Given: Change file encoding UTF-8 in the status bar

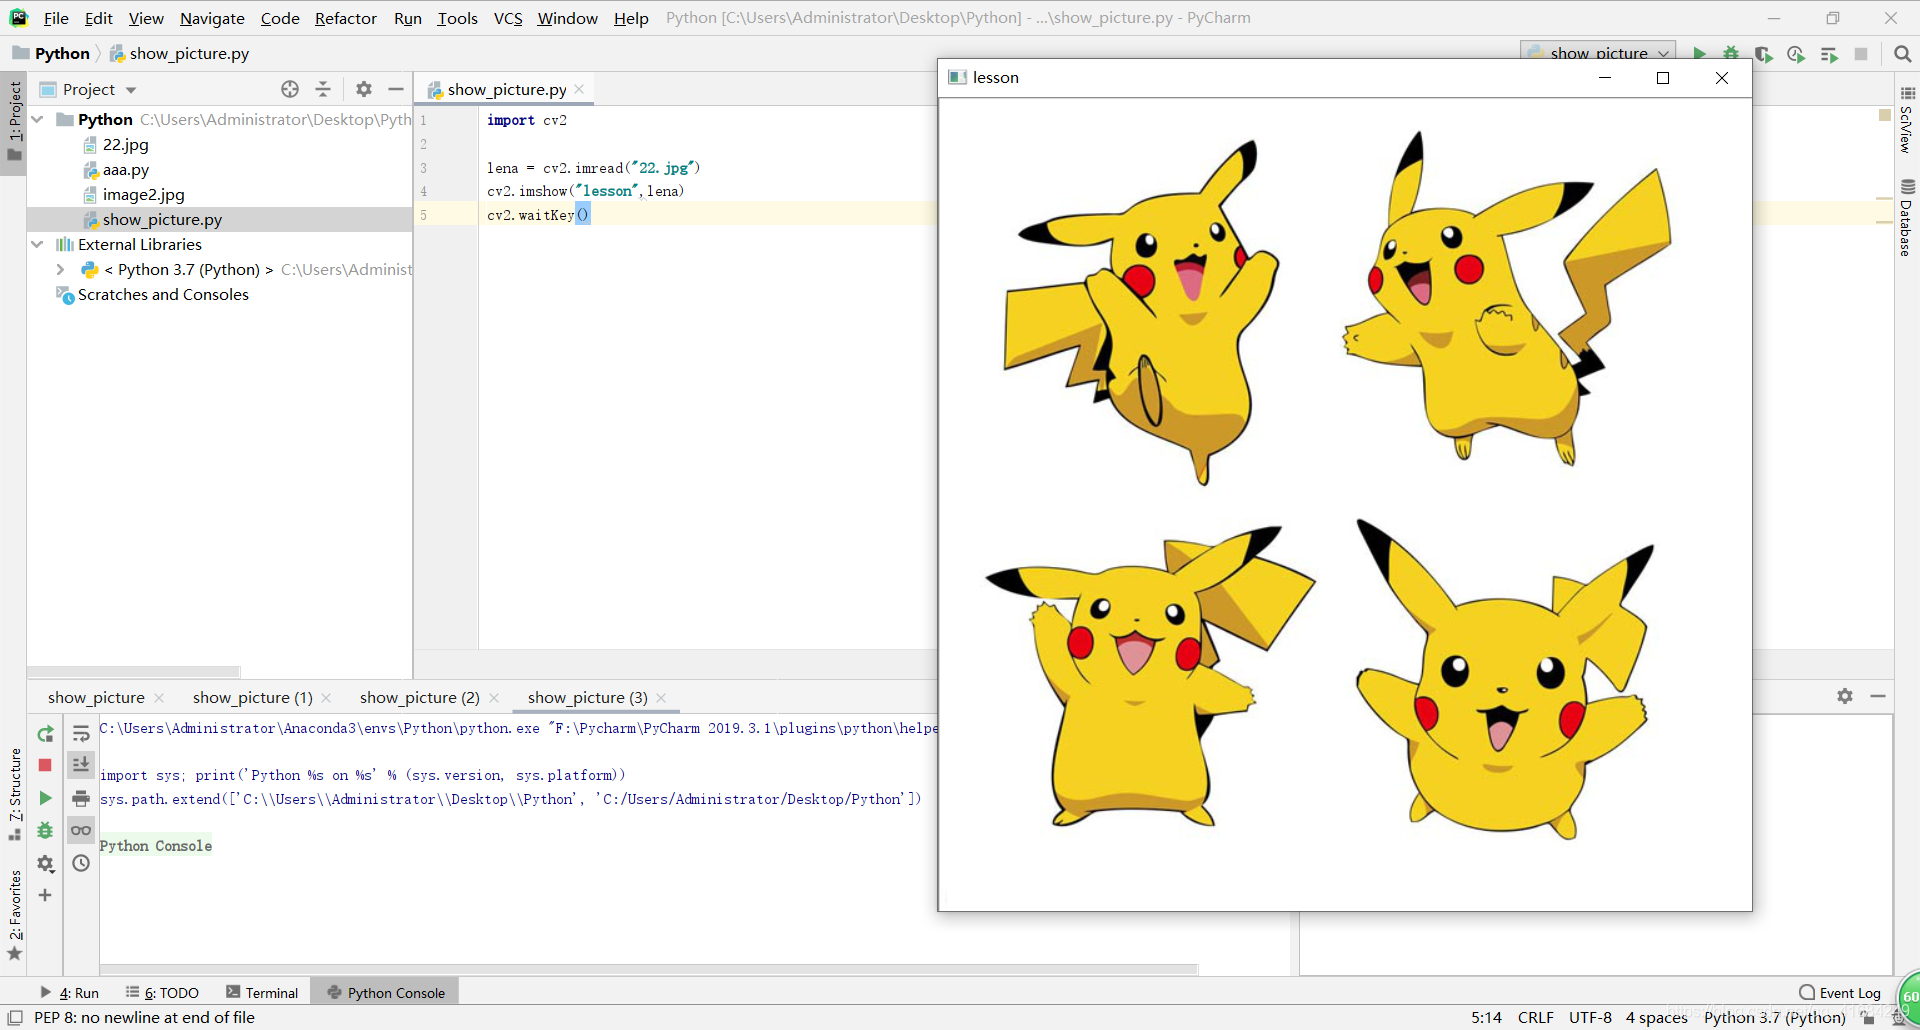Looking at the screenshot, I should click(x=1590, y=1018).
